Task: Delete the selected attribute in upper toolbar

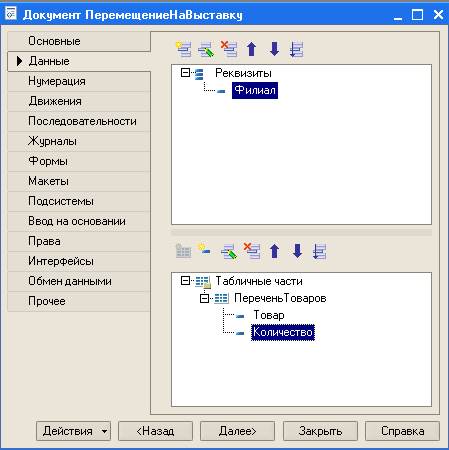Action: 229,49
